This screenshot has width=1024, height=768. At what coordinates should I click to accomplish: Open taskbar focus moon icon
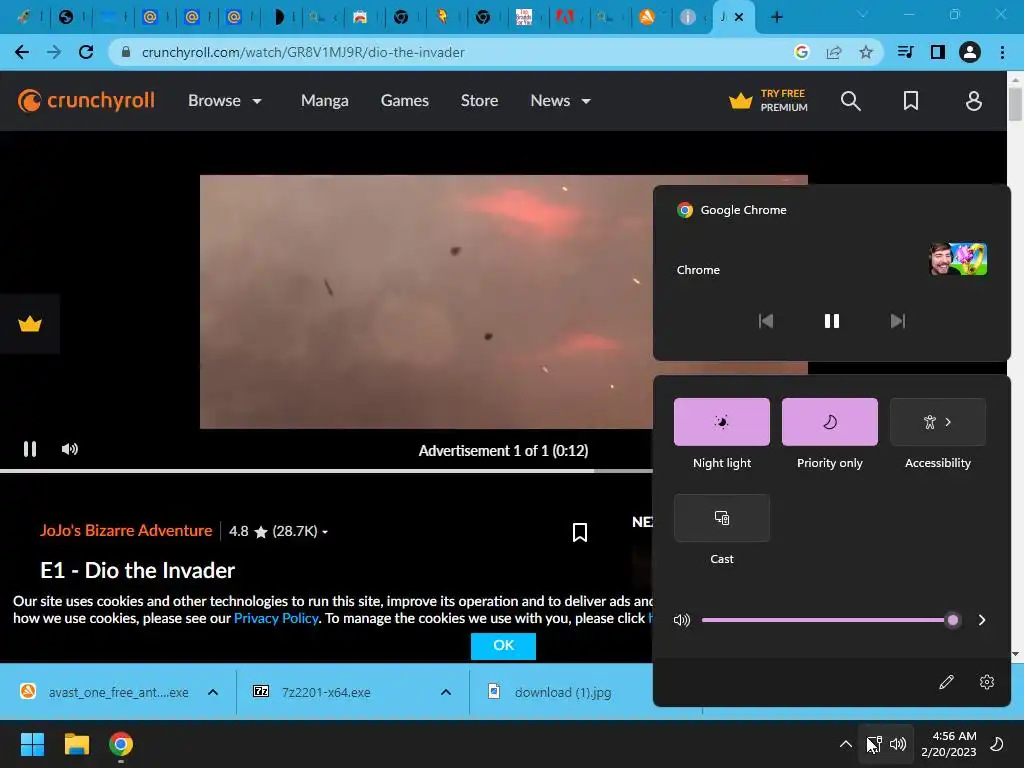[x=997, y=744]
